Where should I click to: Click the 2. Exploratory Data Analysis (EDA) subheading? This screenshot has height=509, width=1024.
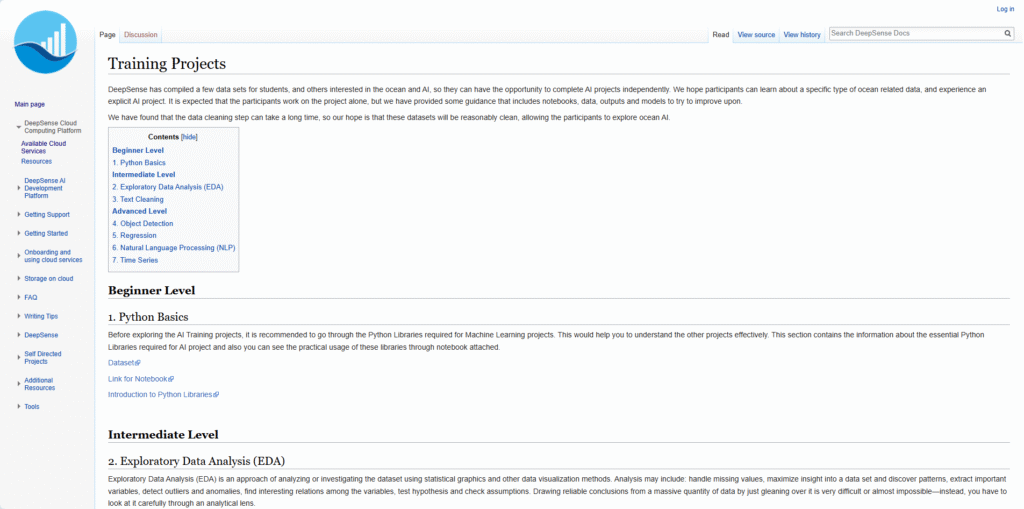pyautogui.click(x=197, y=461)
